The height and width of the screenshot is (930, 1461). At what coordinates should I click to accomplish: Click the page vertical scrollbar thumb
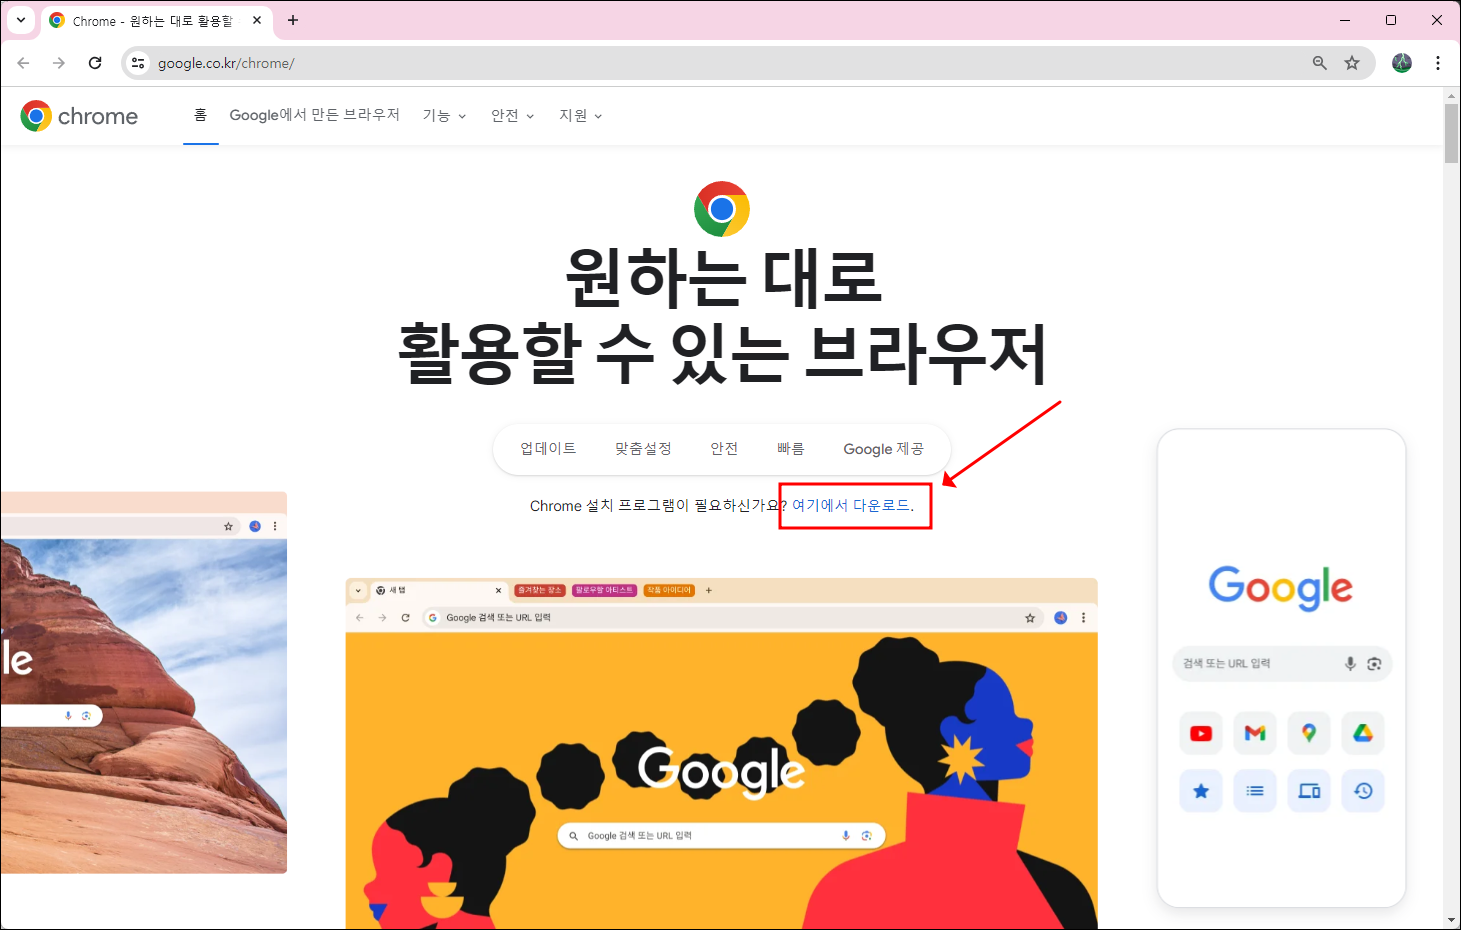tap(1452, 133)
